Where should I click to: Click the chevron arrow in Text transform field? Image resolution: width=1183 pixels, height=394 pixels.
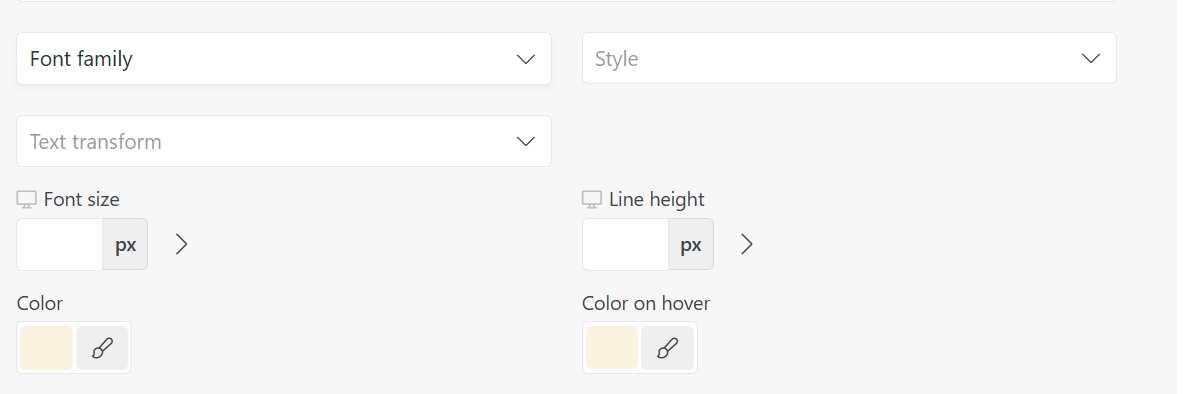(526, 142)
